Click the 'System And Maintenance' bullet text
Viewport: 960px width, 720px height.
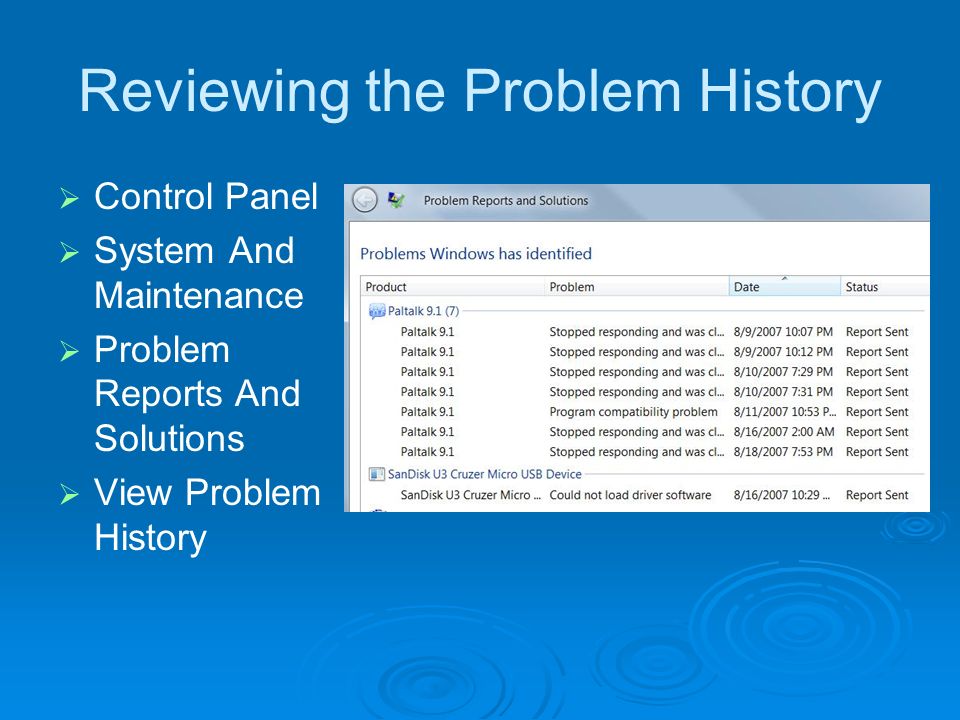point(199,273)
